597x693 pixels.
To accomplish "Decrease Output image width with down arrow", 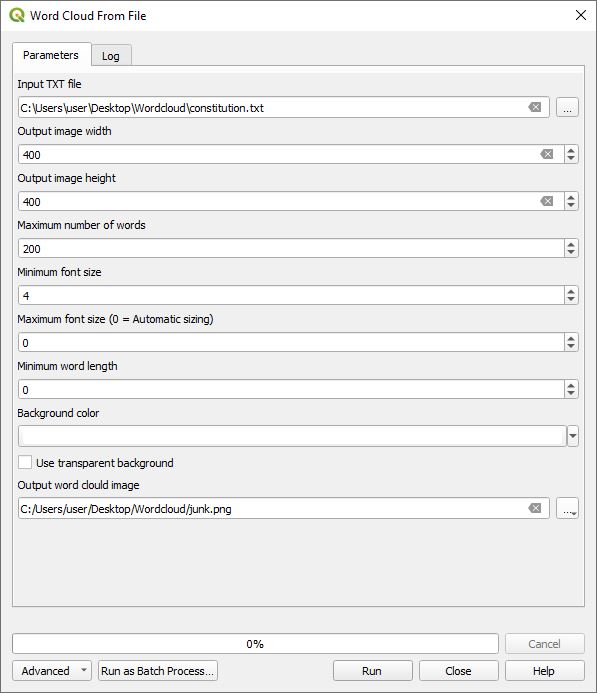I will pos(571,159).
